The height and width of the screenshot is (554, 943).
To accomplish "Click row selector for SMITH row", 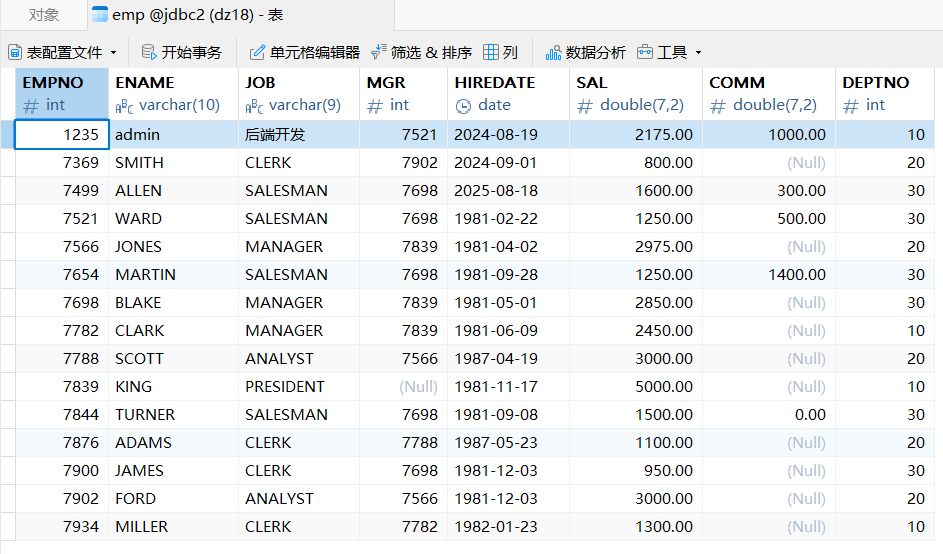I will 8,162.
